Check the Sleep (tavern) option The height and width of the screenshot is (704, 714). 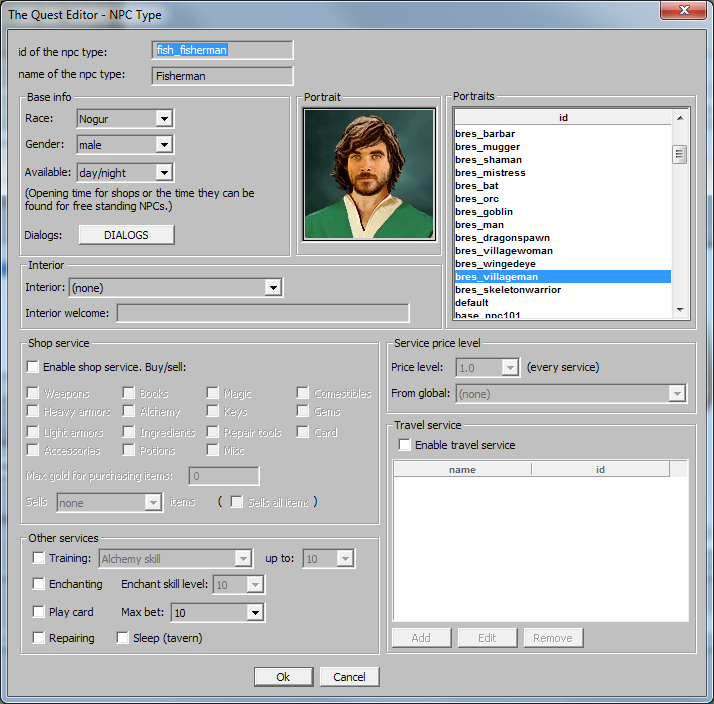coord(123,638)
